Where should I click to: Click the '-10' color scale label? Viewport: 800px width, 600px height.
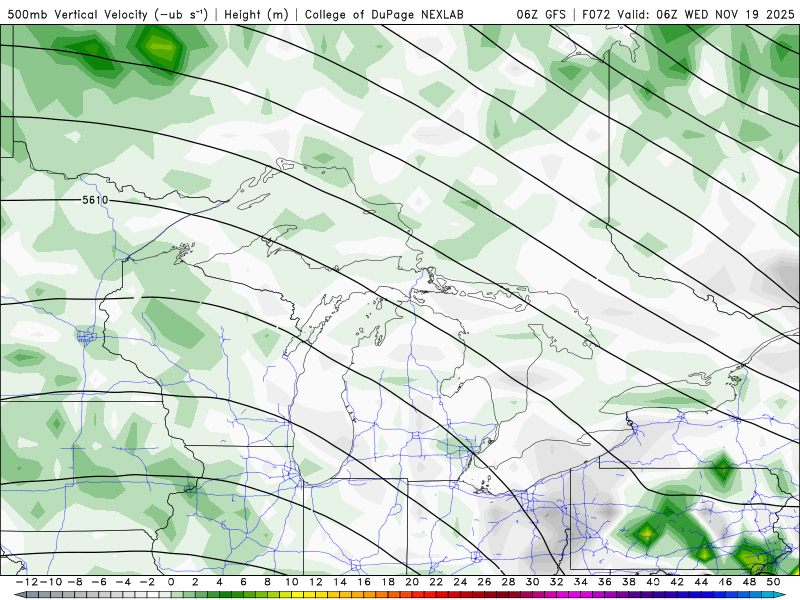(x=50, y=582)
